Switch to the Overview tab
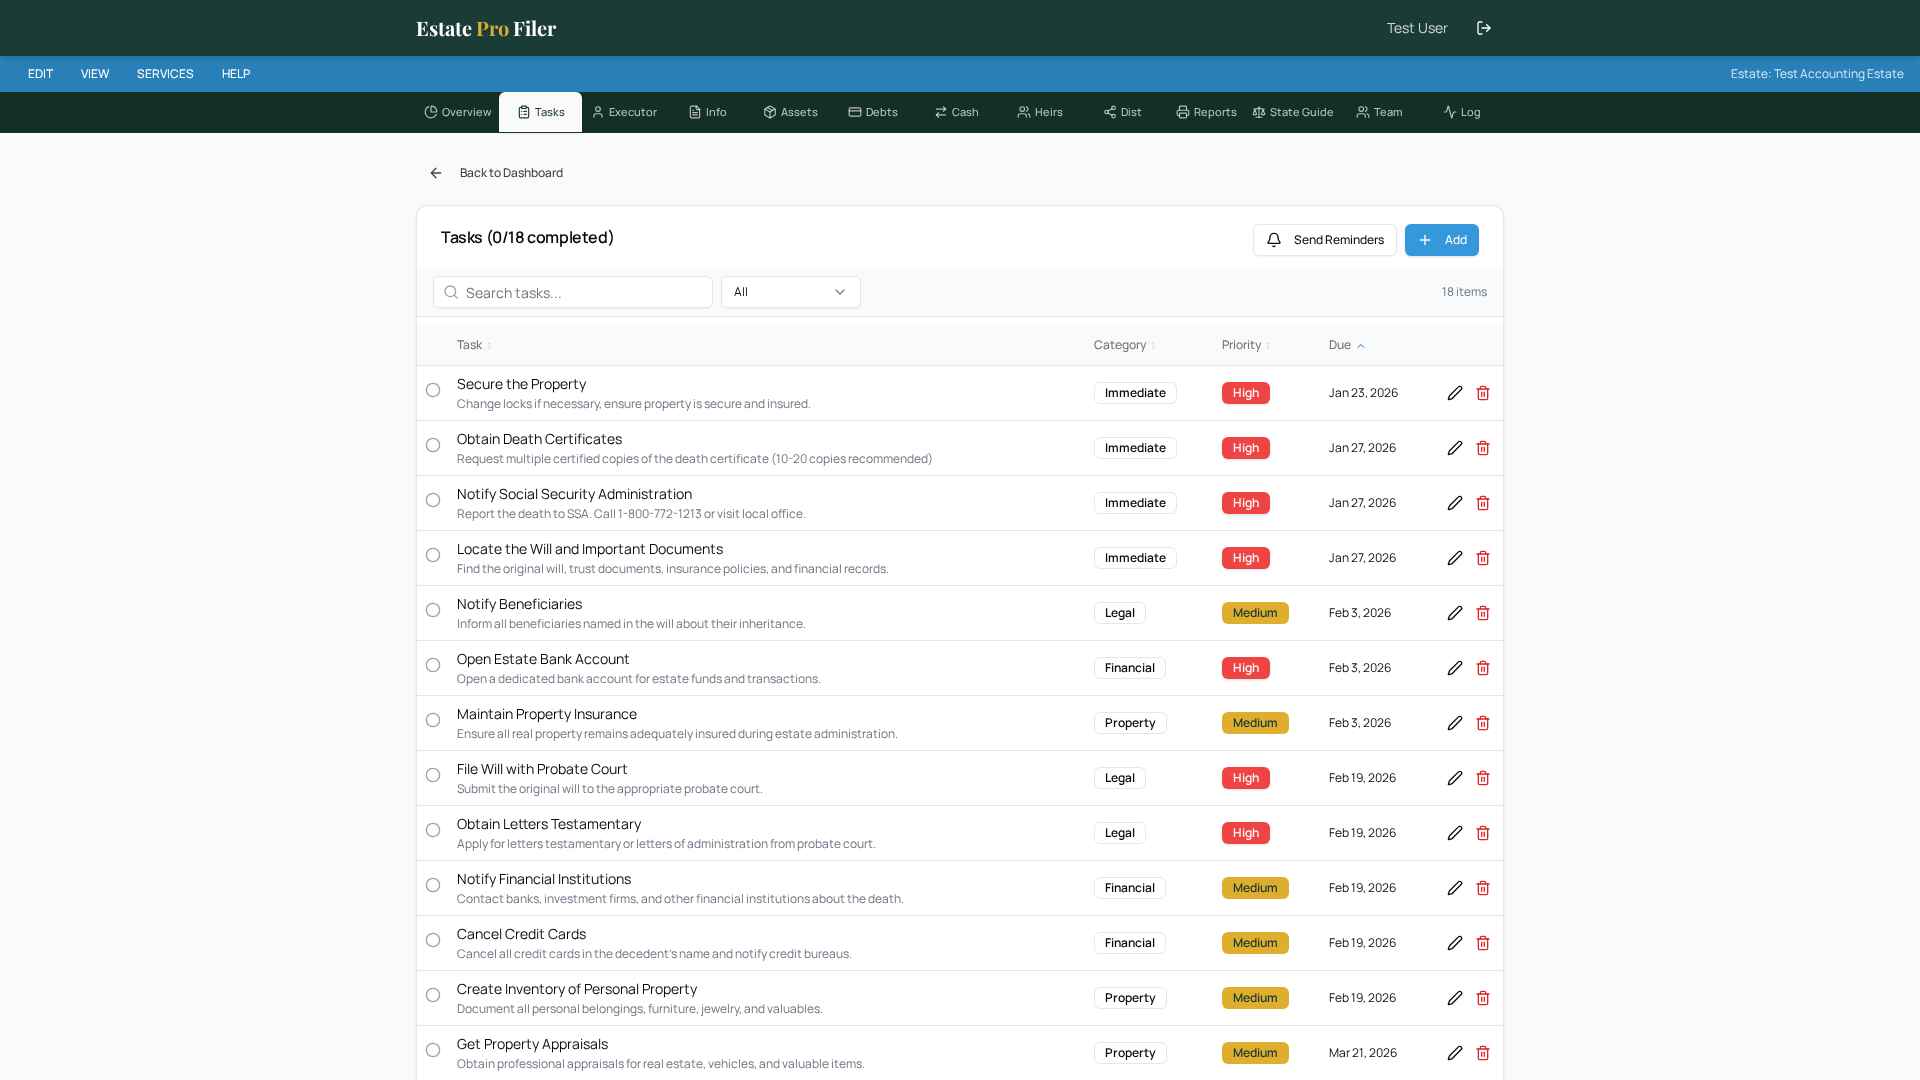 [x=458, y=112]
